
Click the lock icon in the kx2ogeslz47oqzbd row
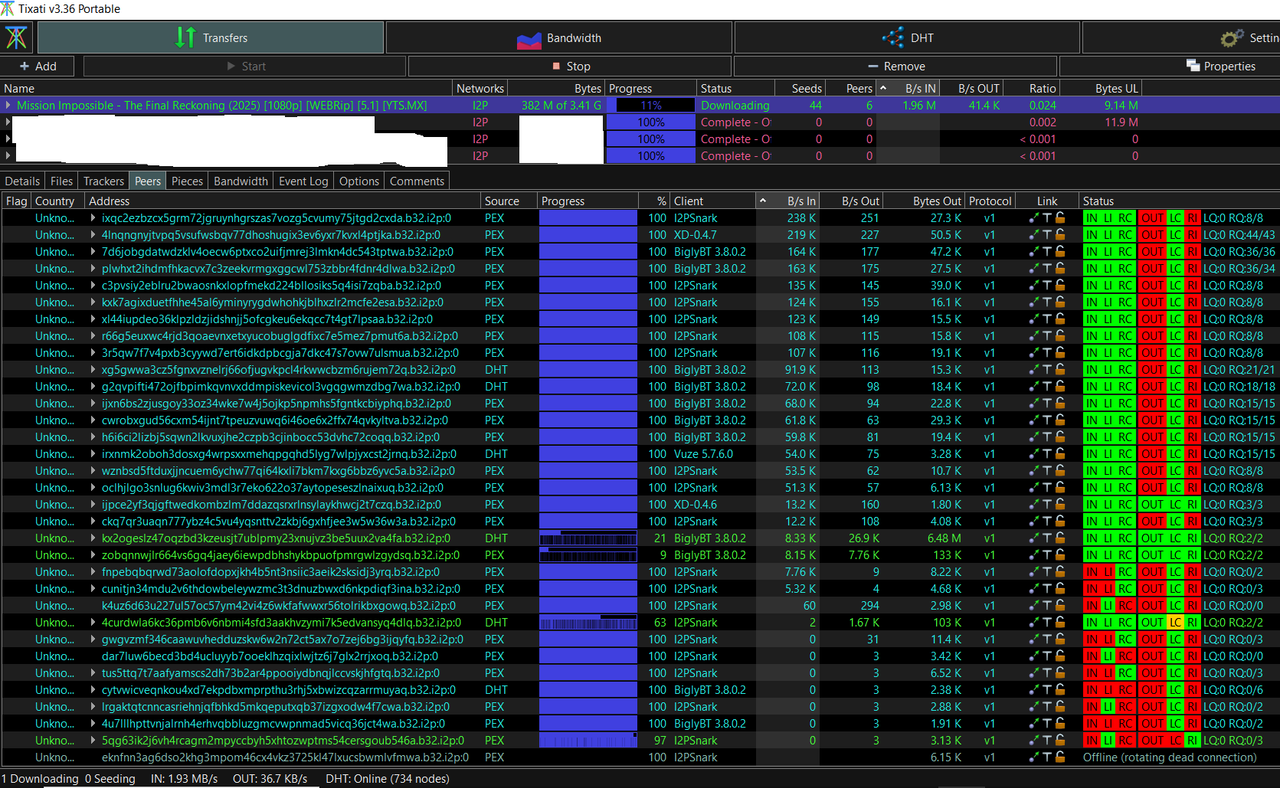point(1061,538)
